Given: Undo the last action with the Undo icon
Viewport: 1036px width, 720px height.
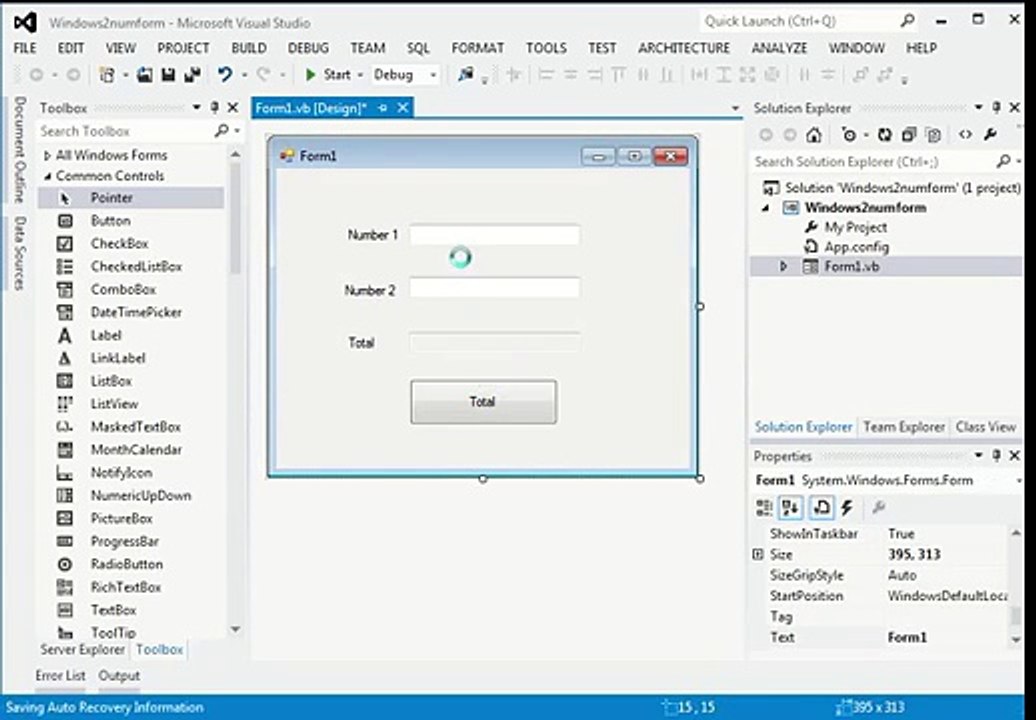Looking at the screenshot, I should 225,75.
